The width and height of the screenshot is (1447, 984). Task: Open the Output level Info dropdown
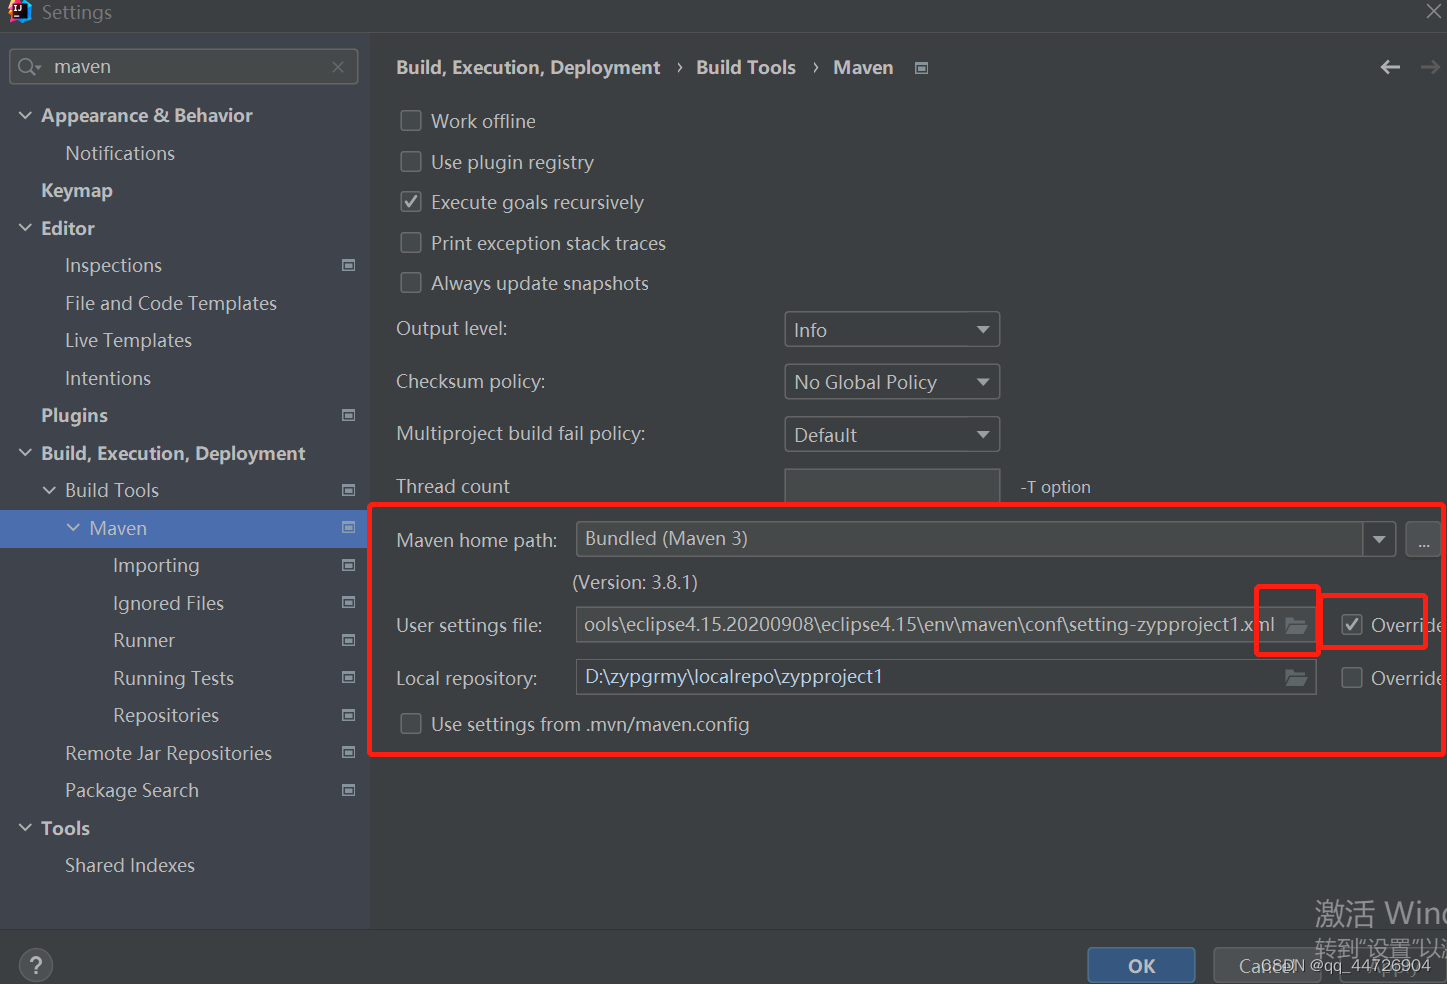[892, 329]
